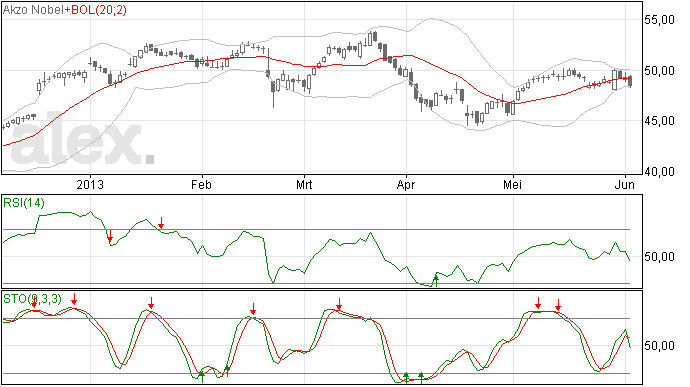Screen dimensions: 690x387
Task: Click the Mei date axis label
Action: coord(513,184)
